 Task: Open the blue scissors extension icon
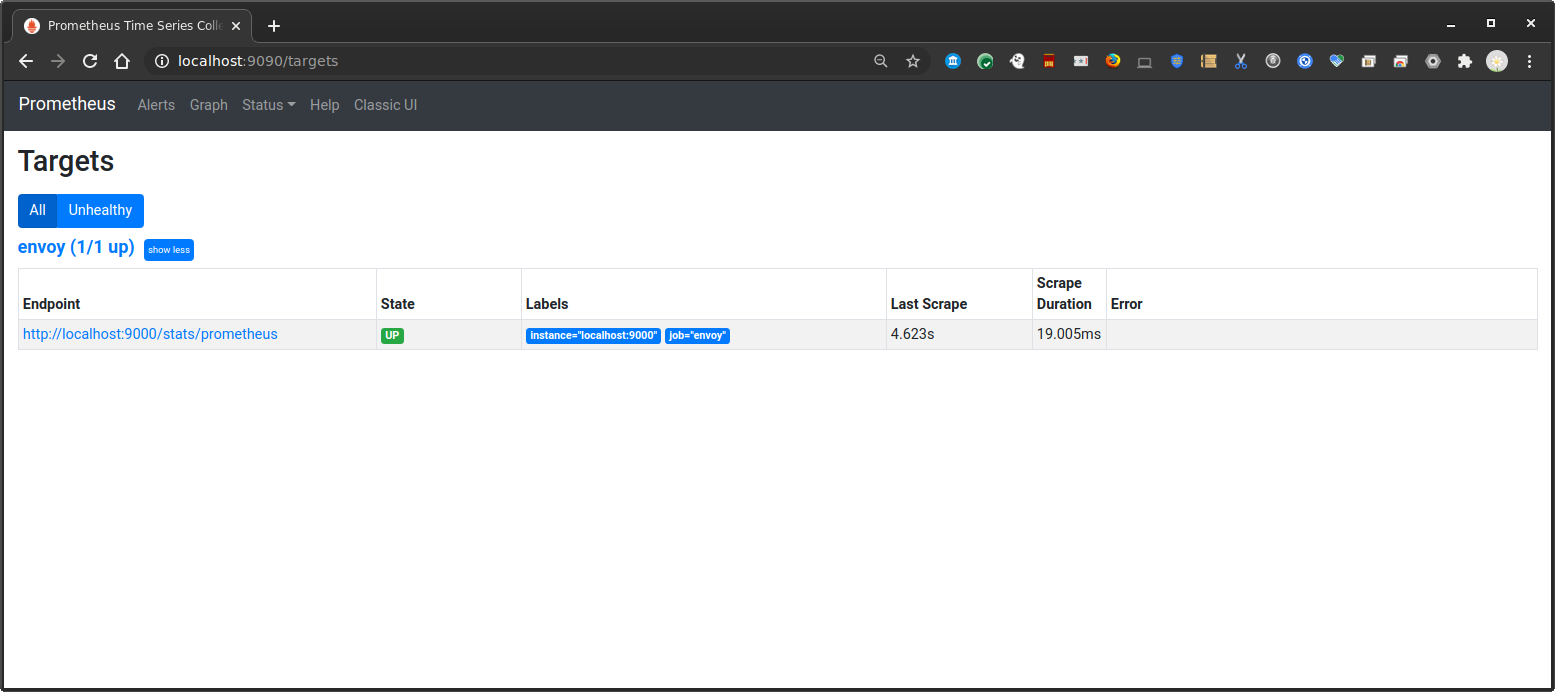(x=1241, y=61)
